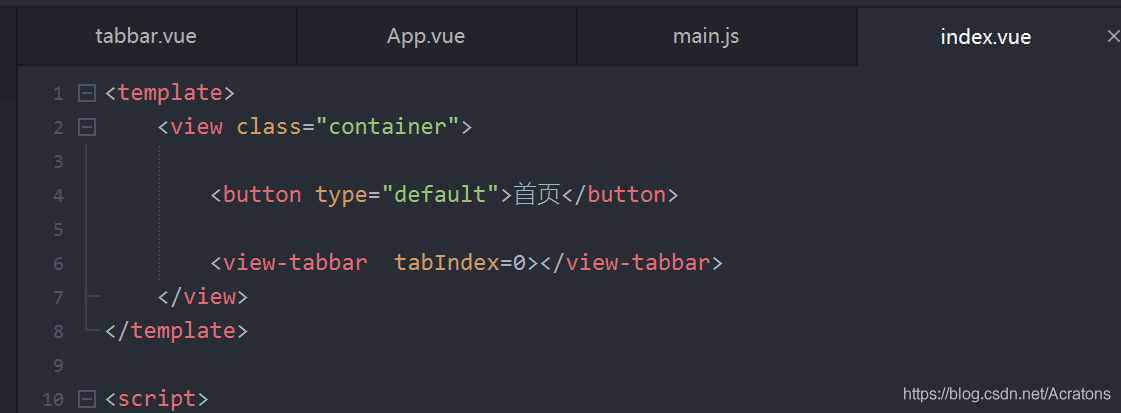Close the index.vue tab
This screenshot has height=413, width=1121.
click(1113, 36)
